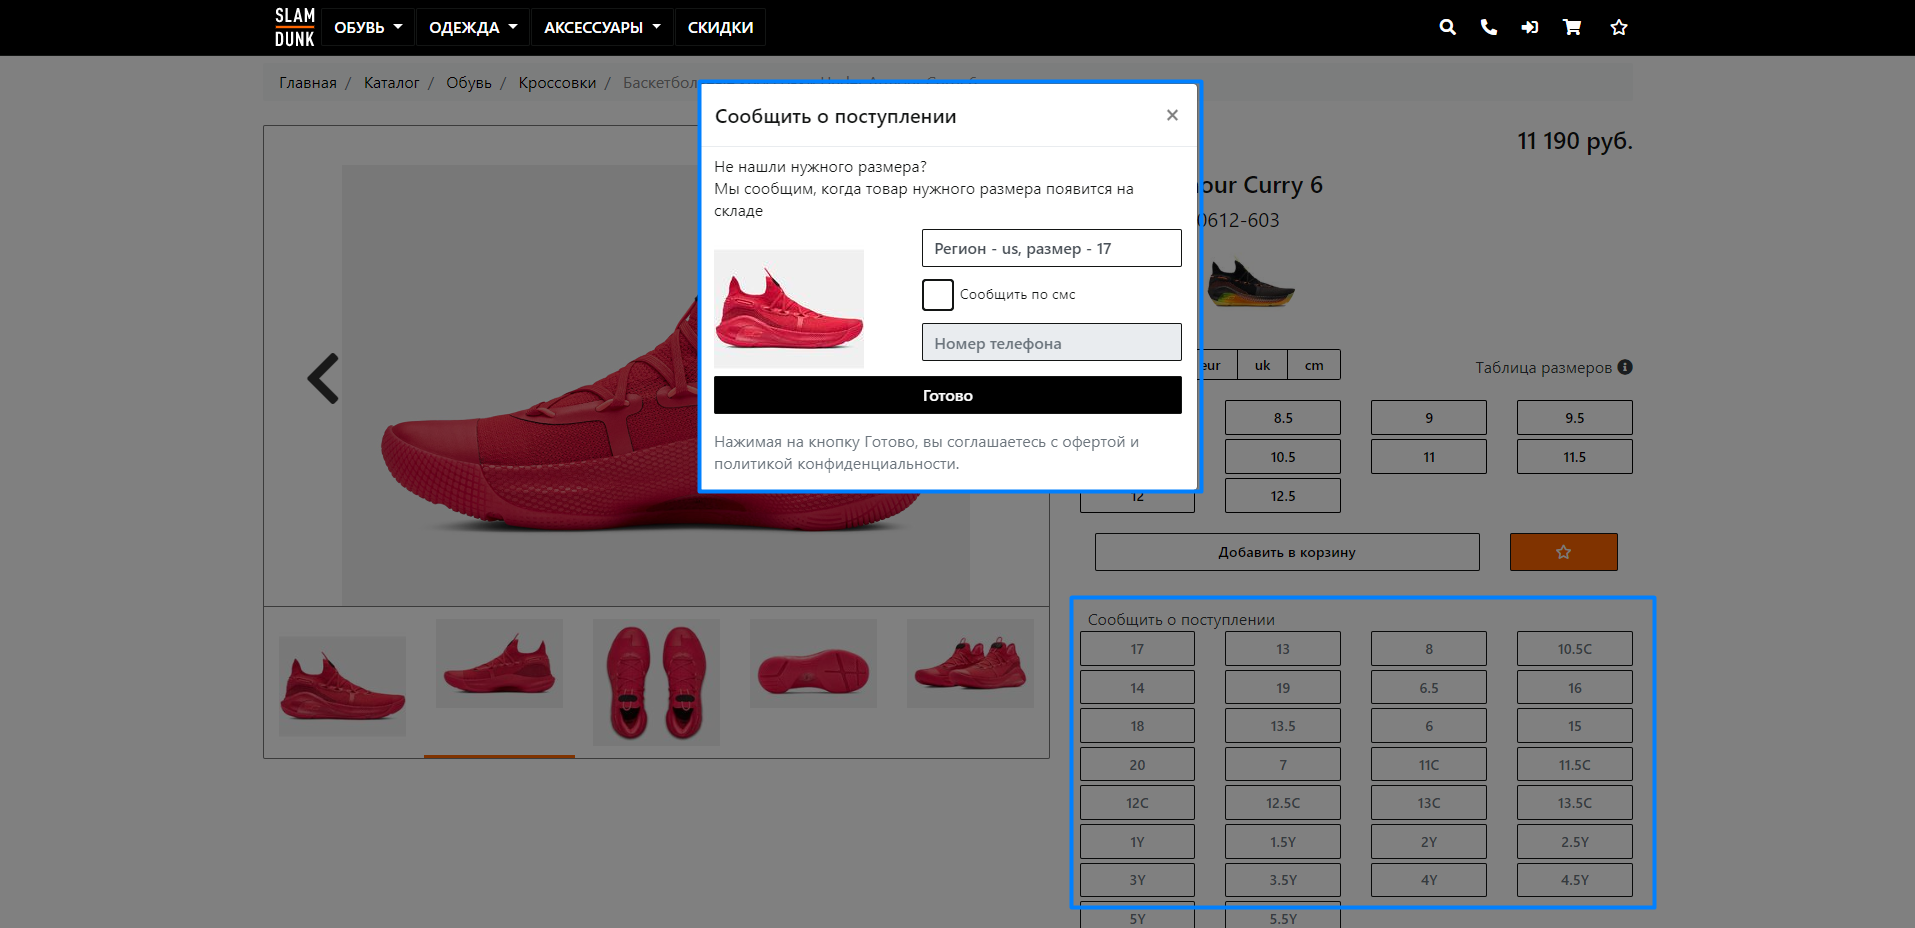Open favorites star in header
Image resolution: width=1915 pixels, height=928 pixels.
[x=1619, y=27]
